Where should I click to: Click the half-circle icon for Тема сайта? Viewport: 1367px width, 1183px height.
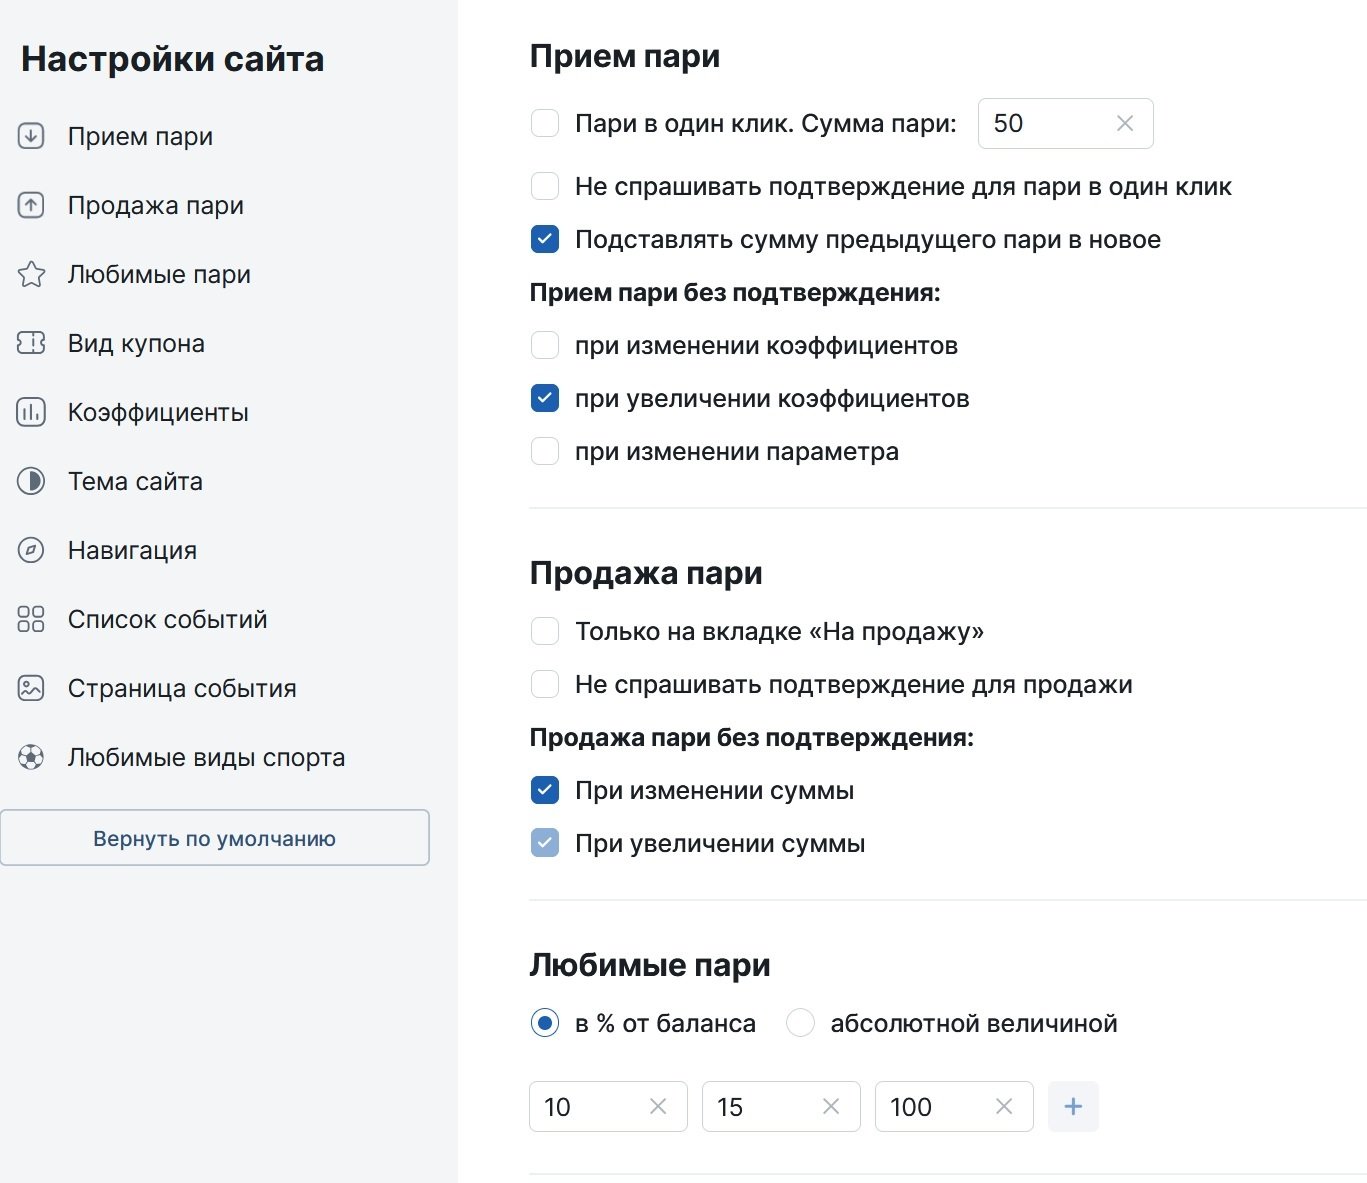[31, 481]
